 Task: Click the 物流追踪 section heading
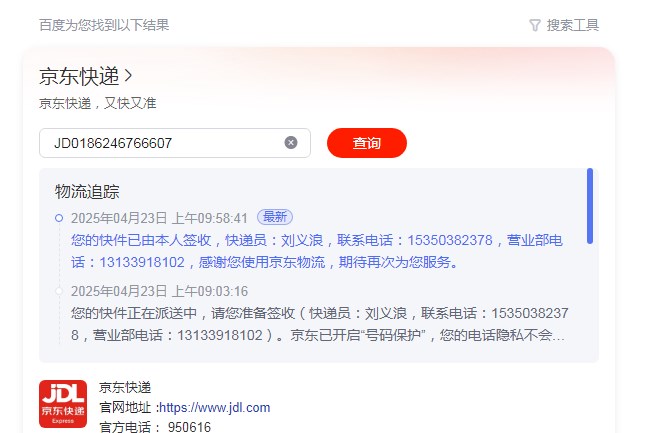[x=87, y=192]
